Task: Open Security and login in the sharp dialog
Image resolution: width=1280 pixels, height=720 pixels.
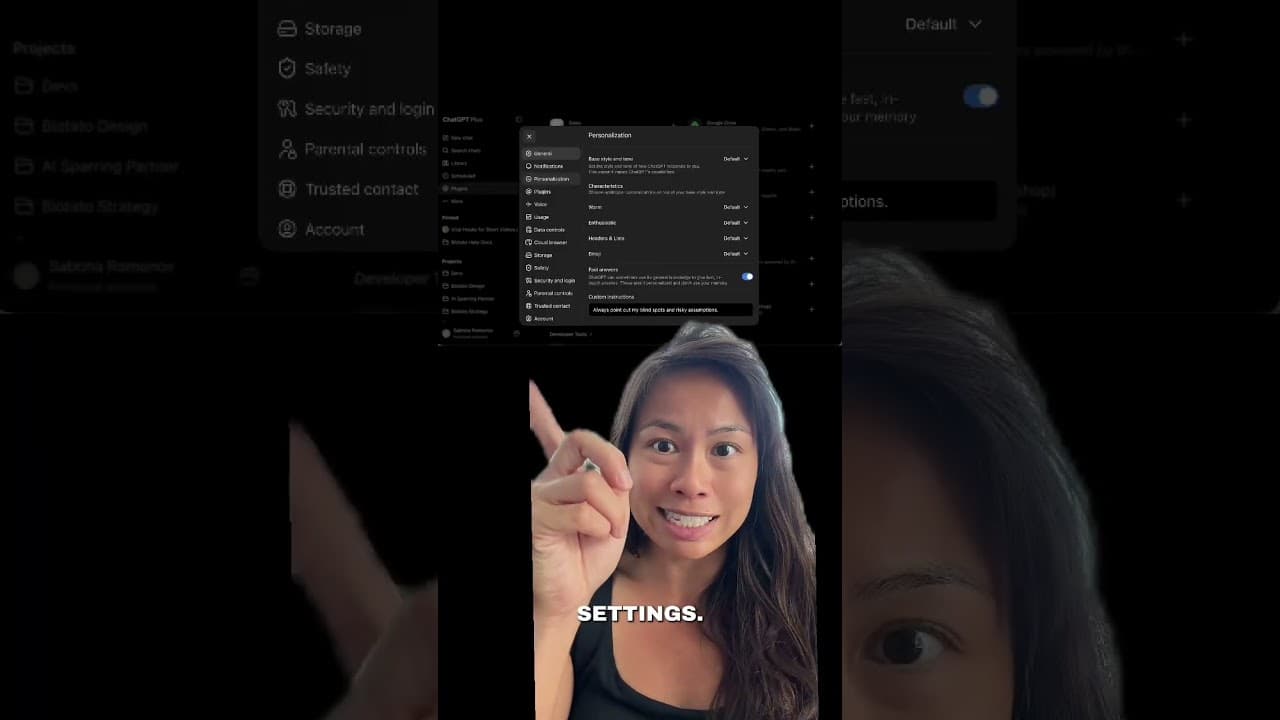Action: pos(551,280)
